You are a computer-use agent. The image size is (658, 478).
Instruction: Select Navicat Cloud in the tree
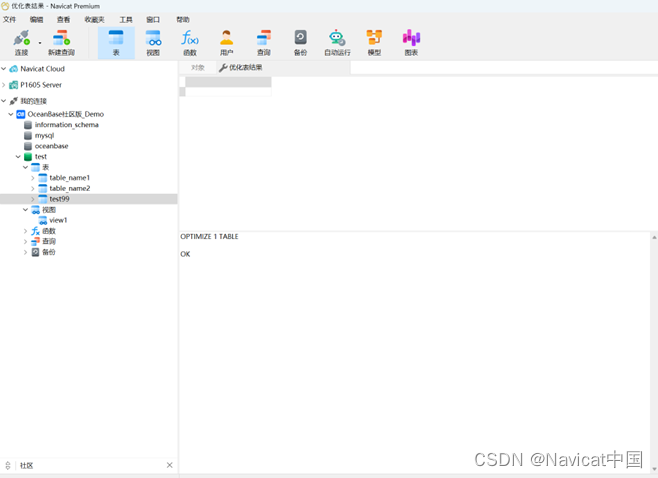tap(42, 68)
